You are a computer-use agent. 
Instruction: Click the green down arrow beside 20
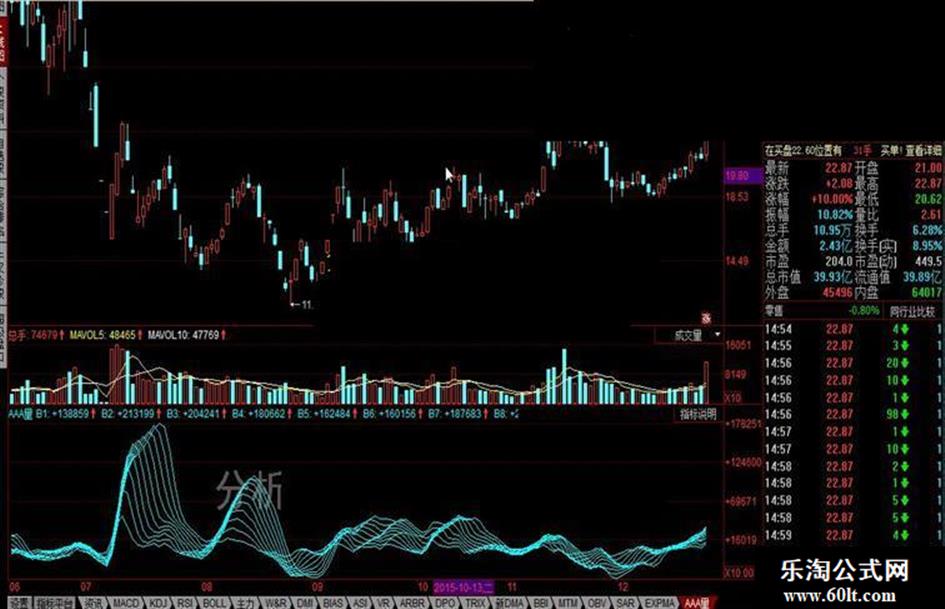click(905, 363)
